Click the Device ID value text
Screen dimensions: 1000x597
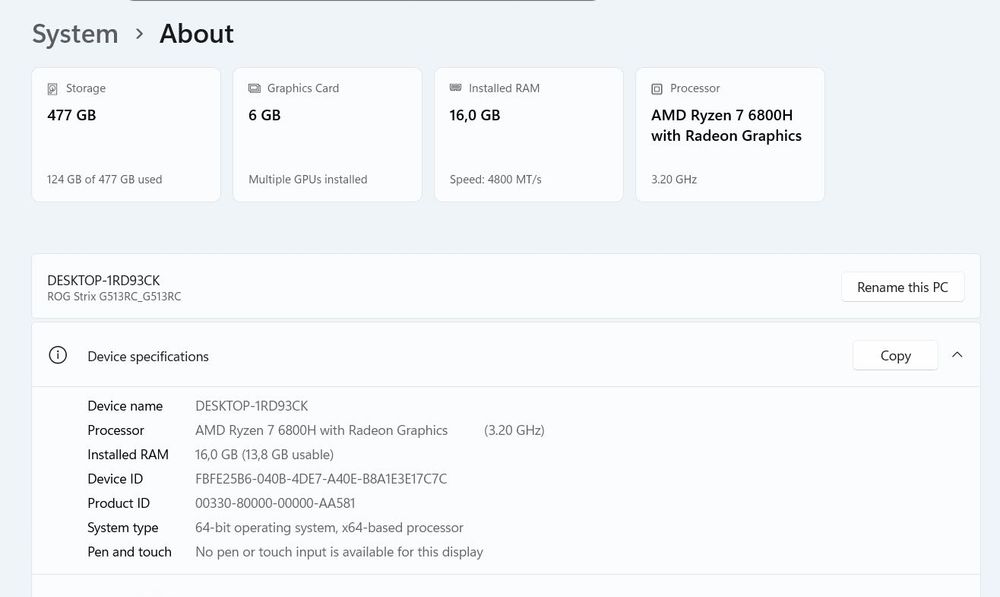pos(321,479)
